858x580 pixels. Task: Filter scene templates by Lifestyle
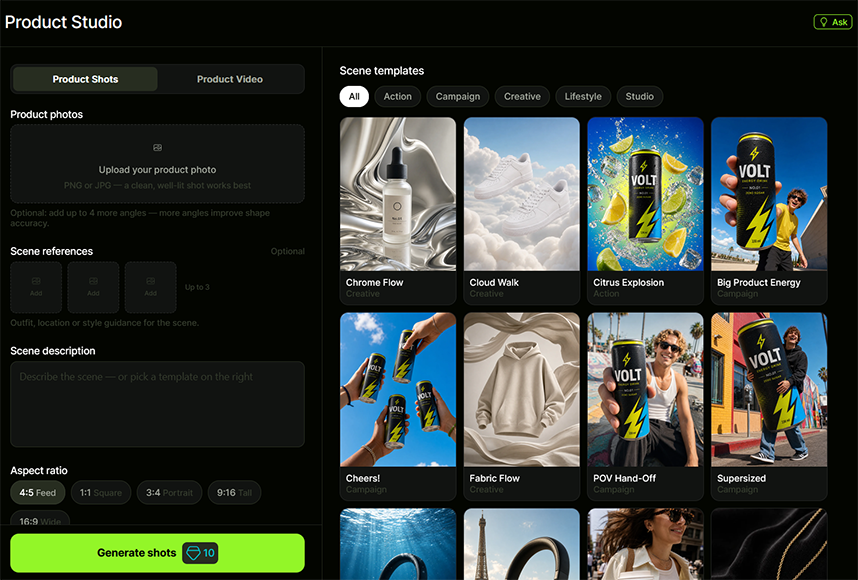[583, 96]
